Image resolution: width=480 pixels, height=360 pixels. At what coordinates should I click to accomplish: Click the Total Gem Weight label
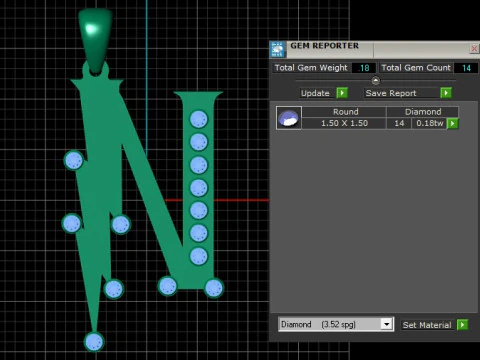tap(311, 68)
